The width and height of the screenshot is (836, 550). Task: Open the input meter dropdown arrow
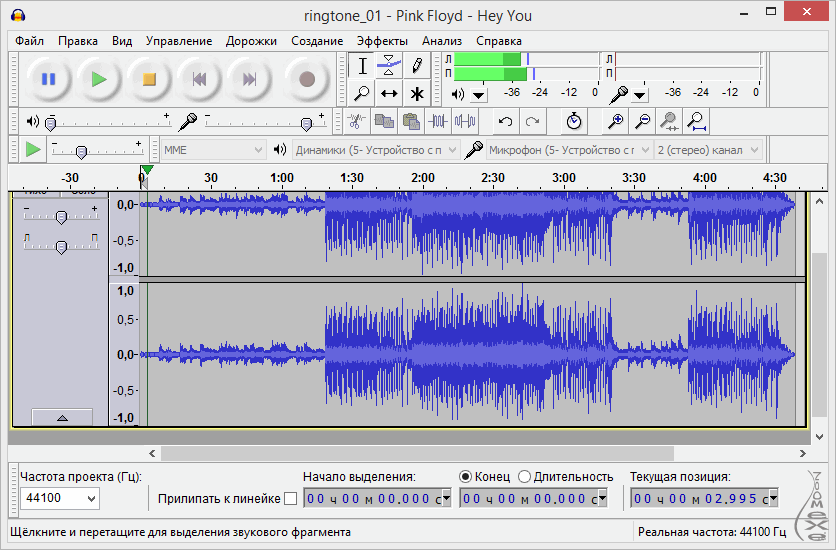pos(640,95)
